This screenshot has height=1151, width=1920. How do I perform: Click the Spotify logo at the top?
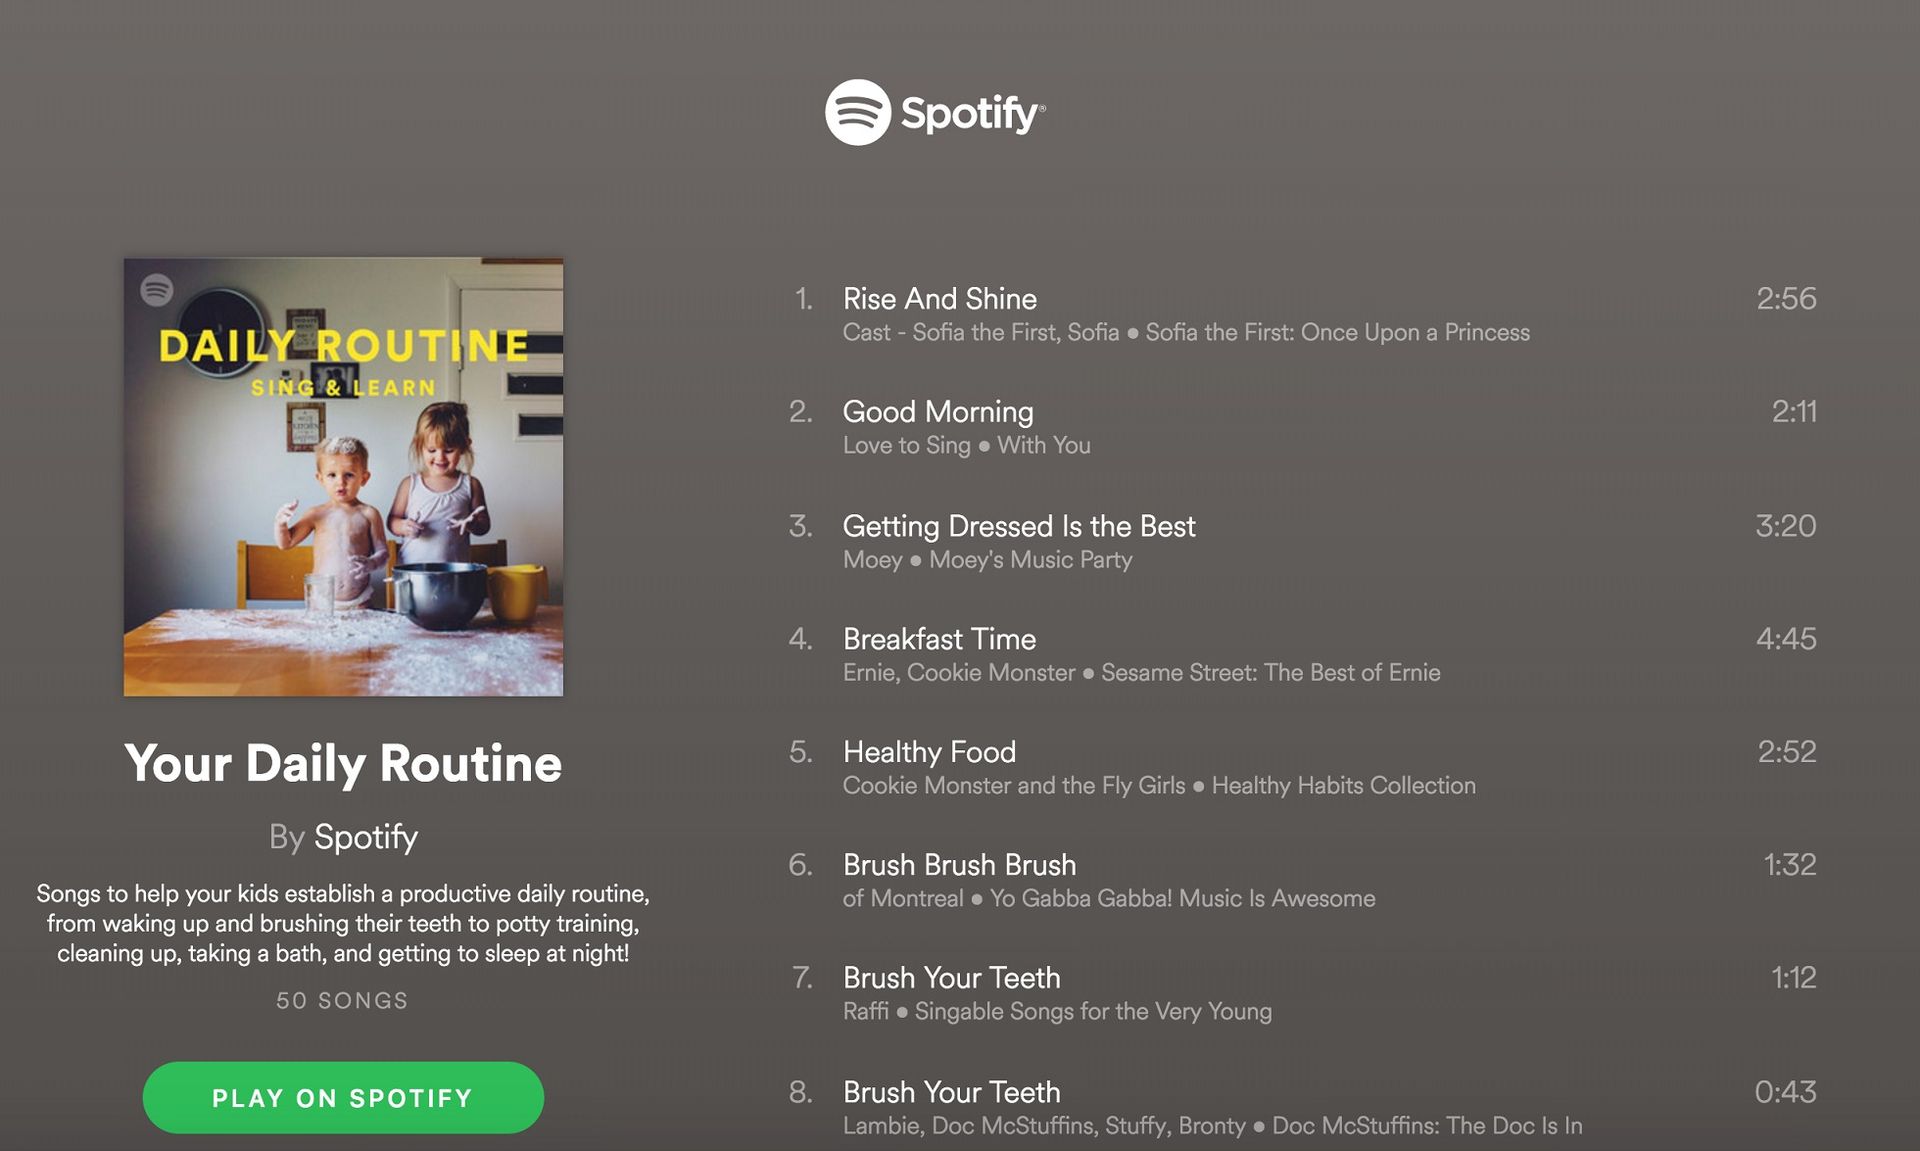[935, 112]
